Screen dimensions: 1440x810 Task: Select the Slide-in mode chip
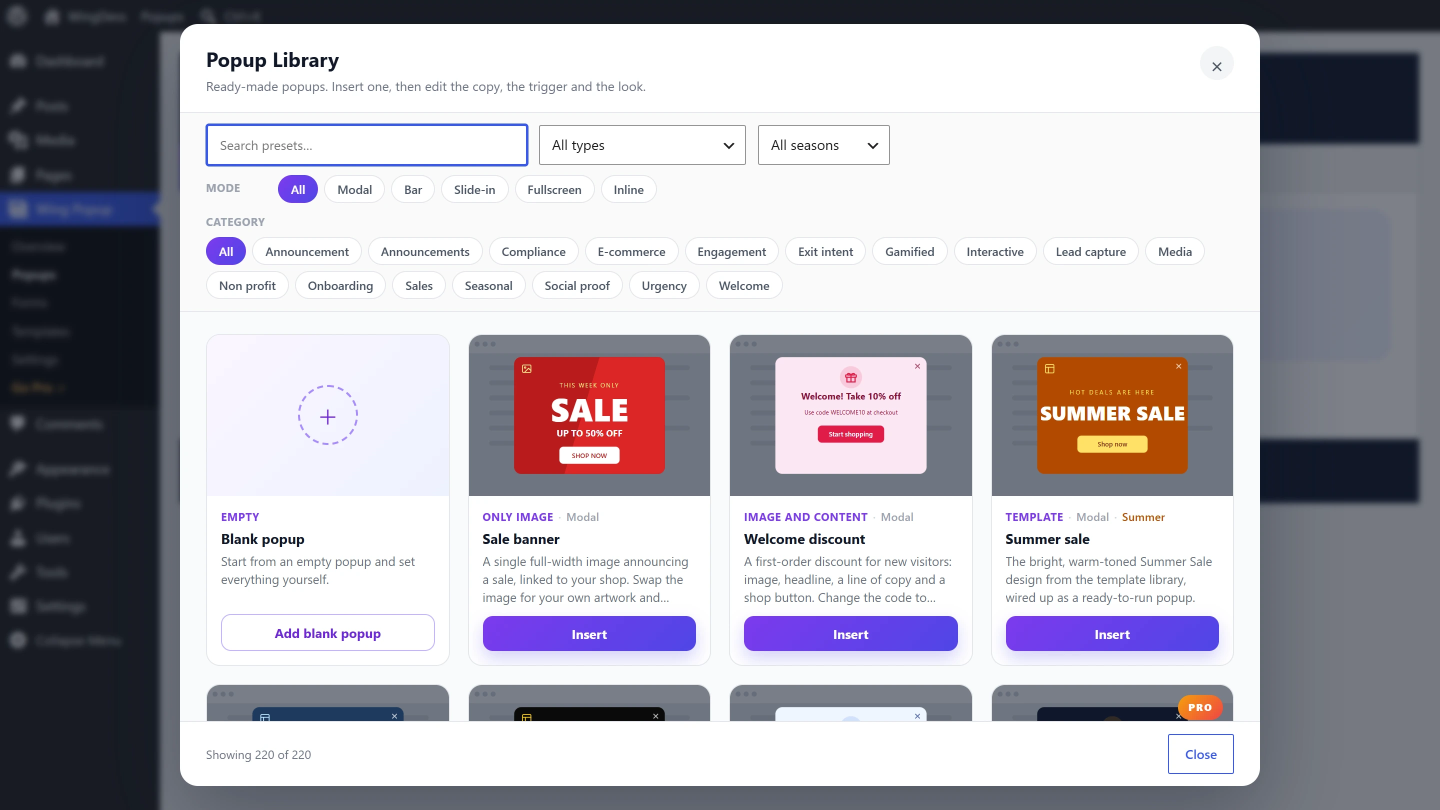475,189
